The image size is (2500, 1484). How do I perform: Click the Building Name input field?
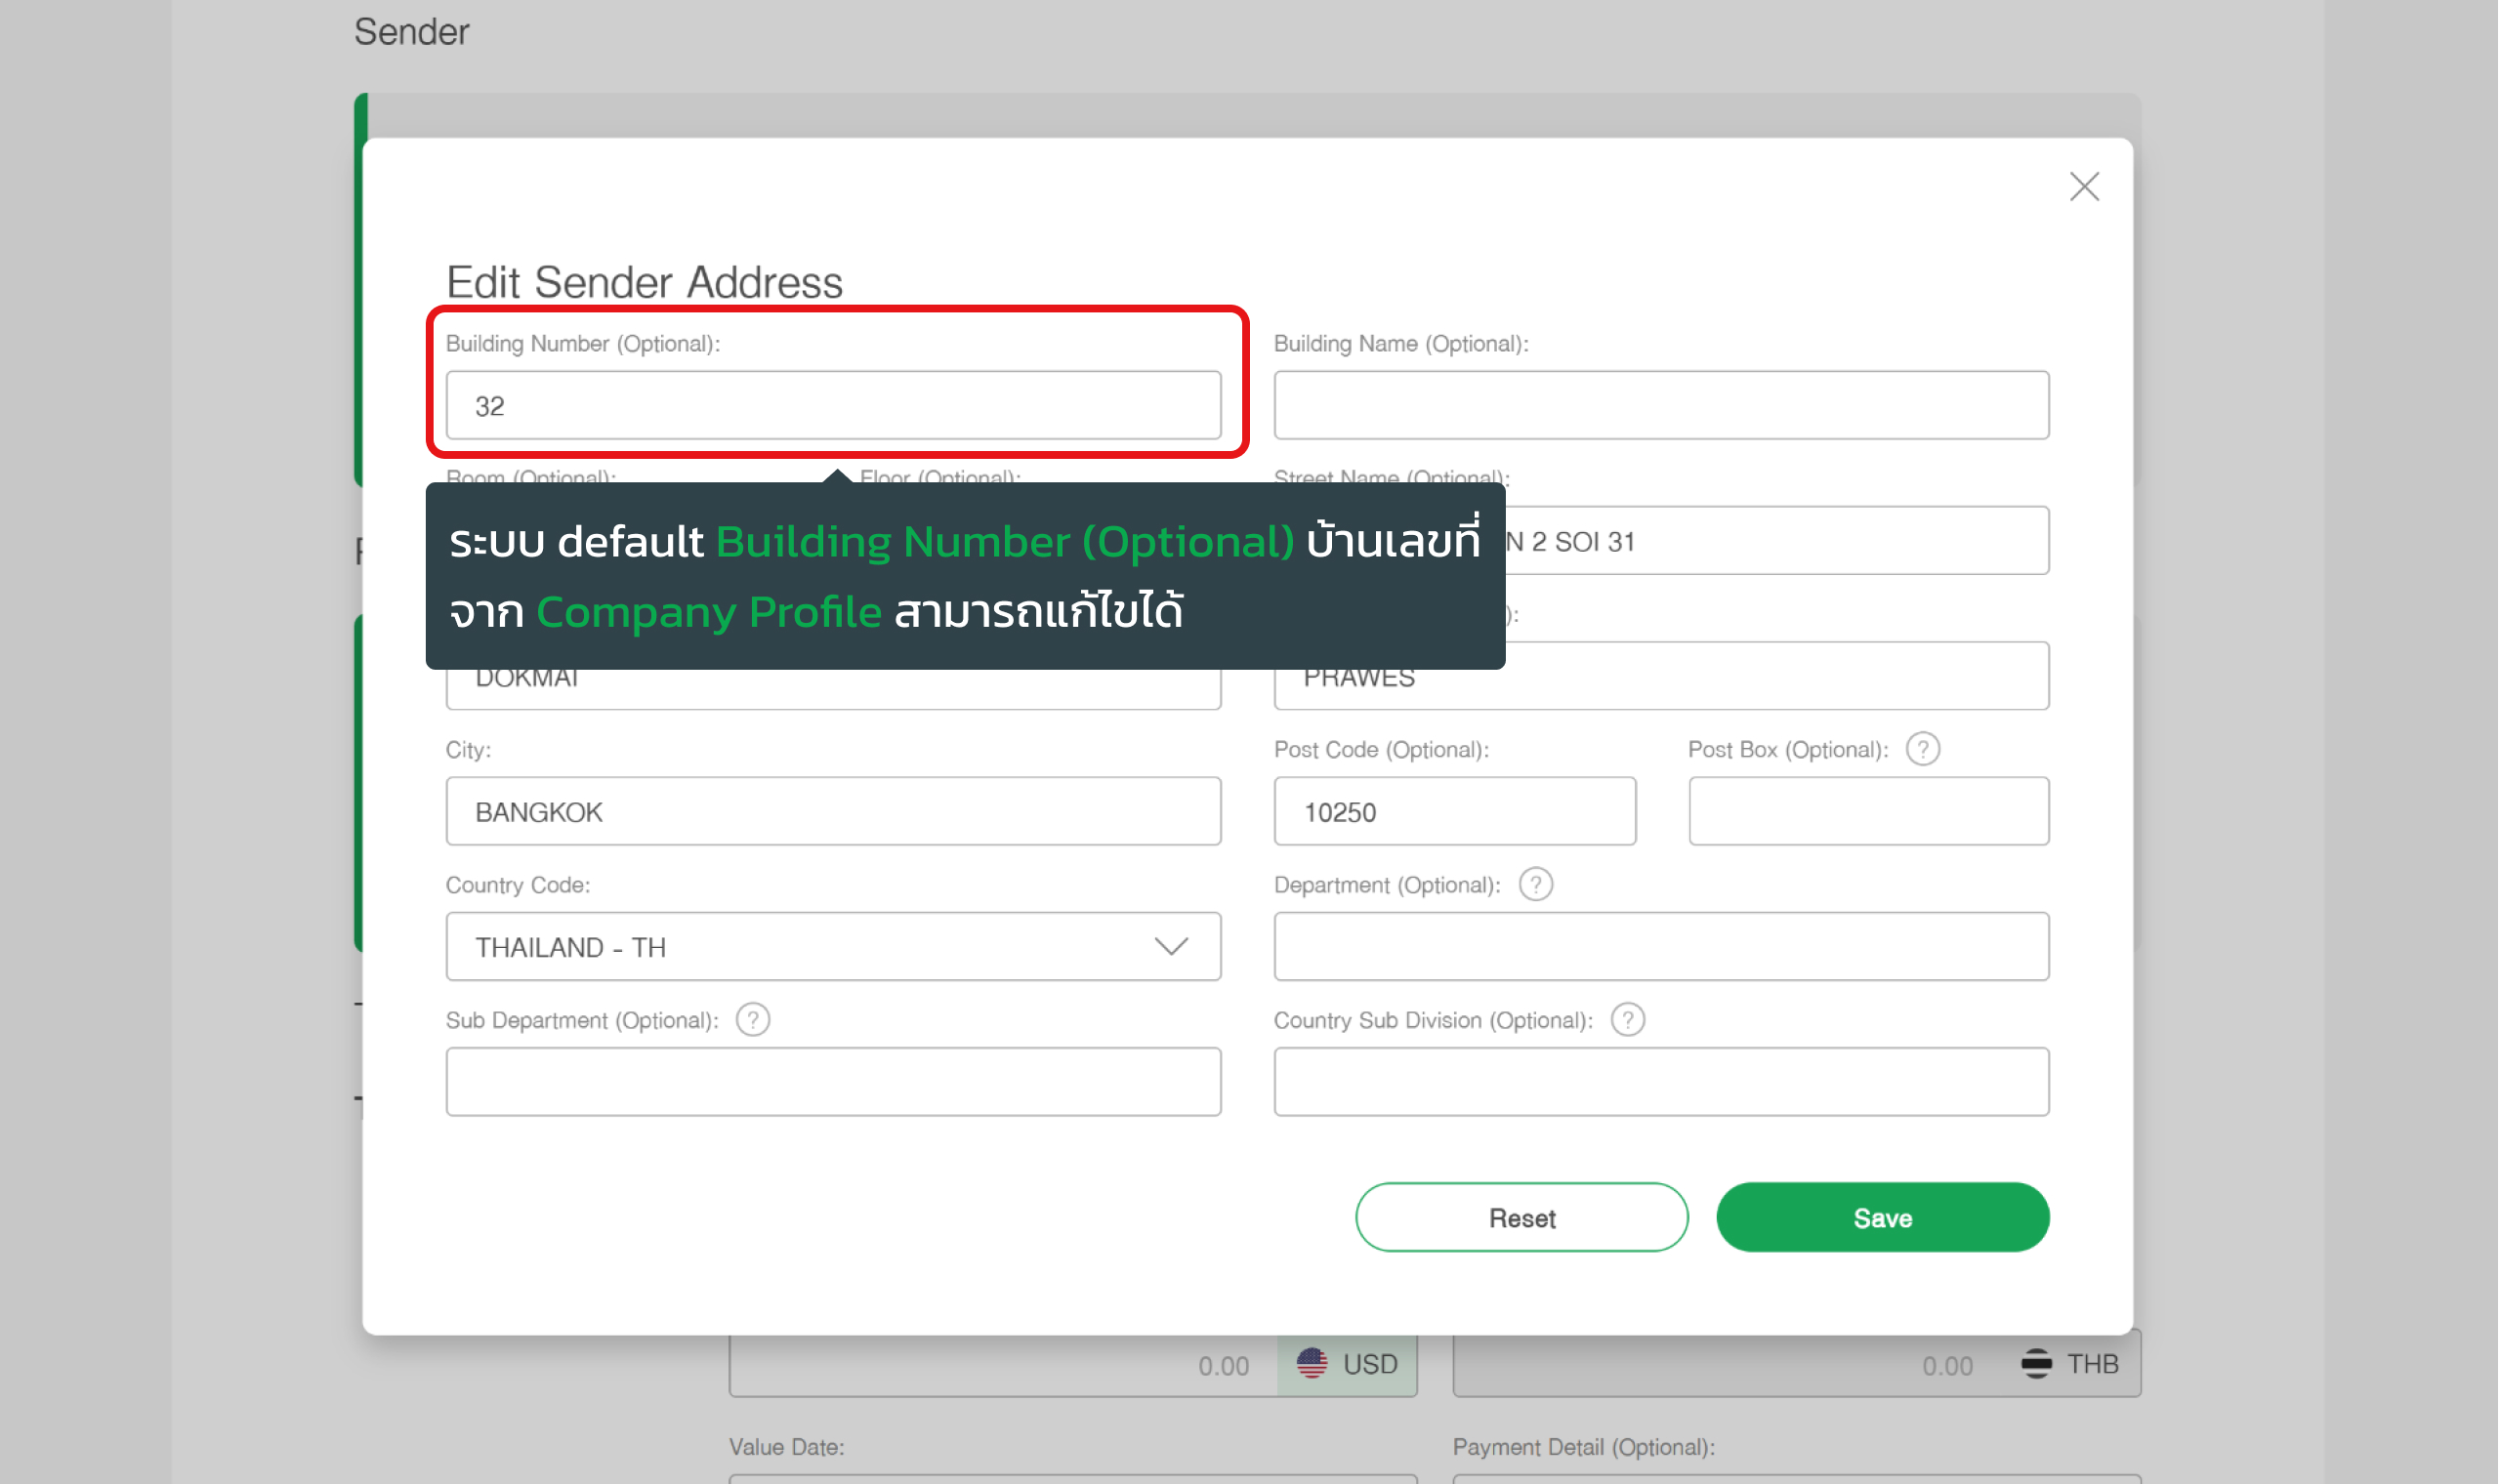click(x=1662, y=405)
